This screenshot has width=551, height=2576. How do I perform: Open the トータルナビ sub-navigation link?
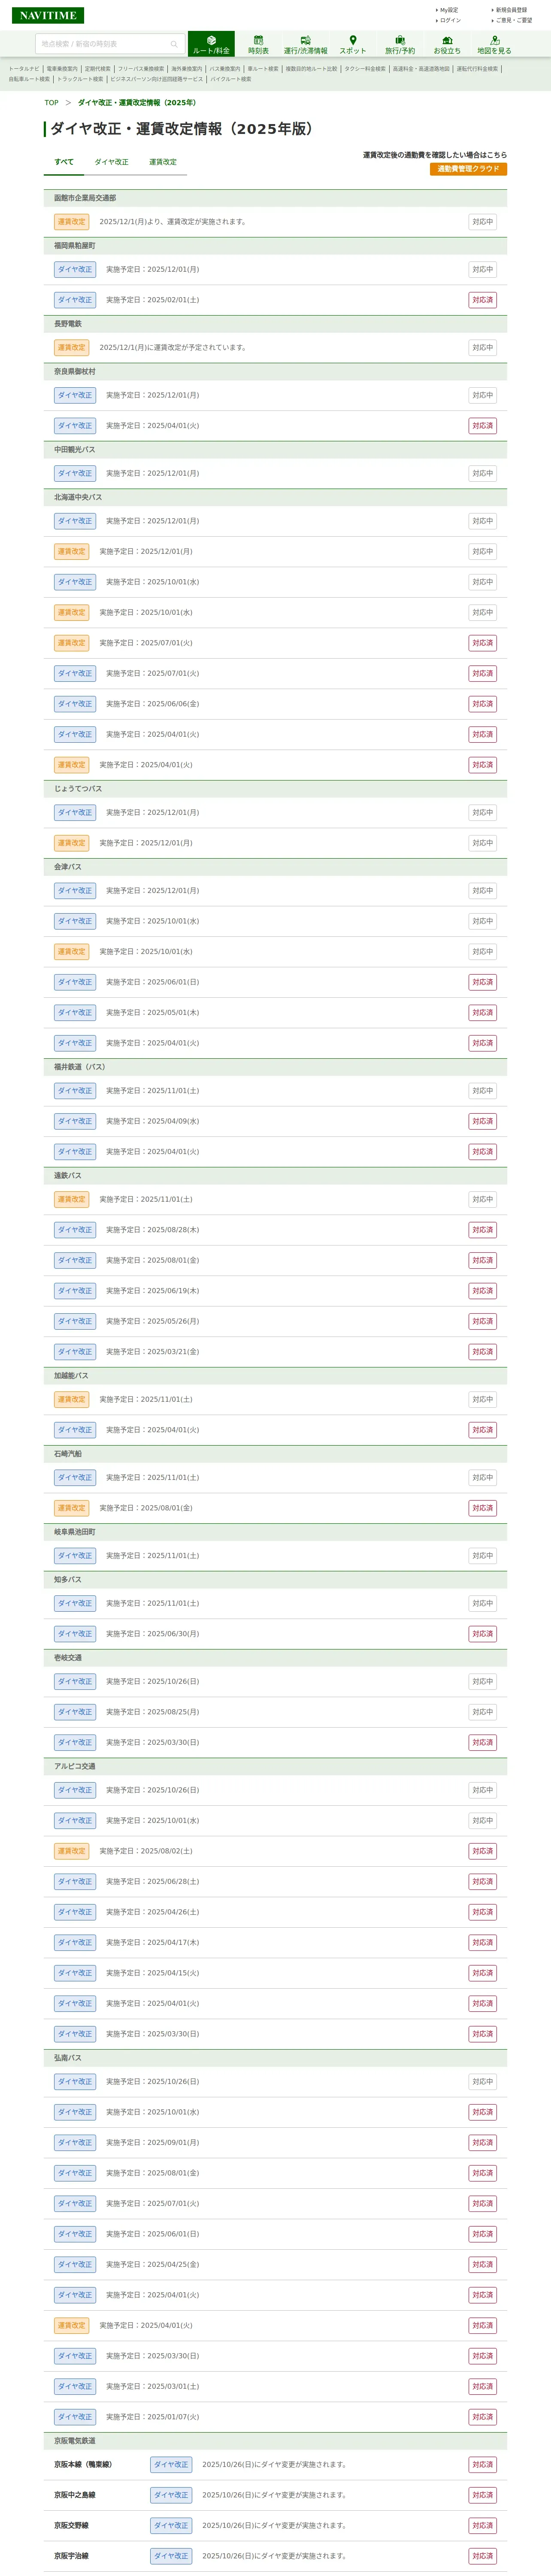click(x=24, y=69)
